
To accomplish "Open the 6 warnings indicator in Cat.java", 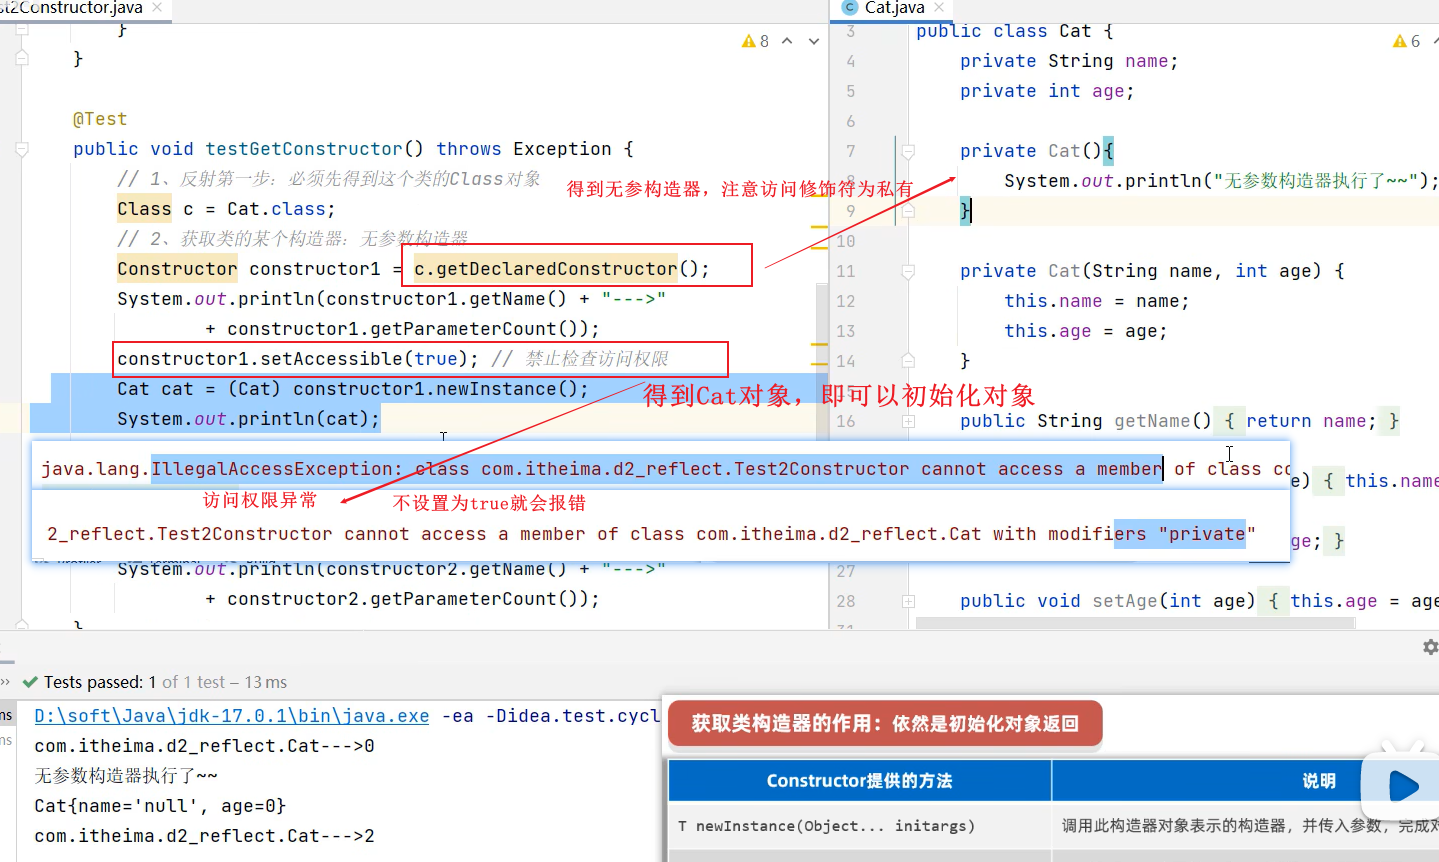I will coord(1406,41).
